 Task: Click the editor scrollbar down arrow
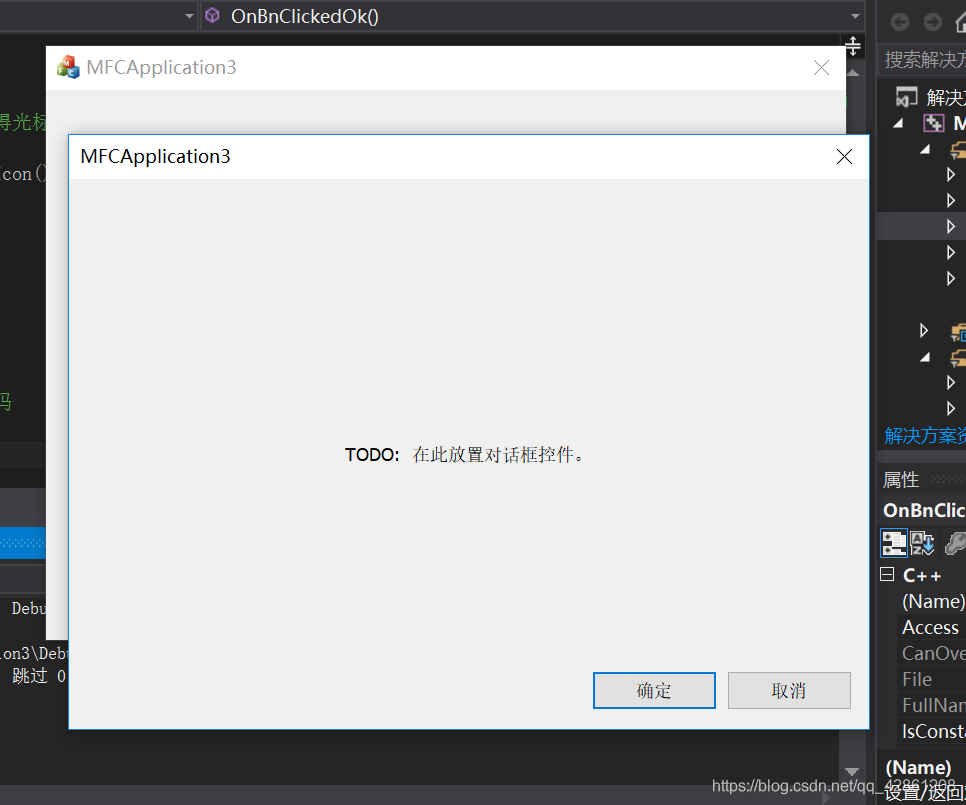852,771
